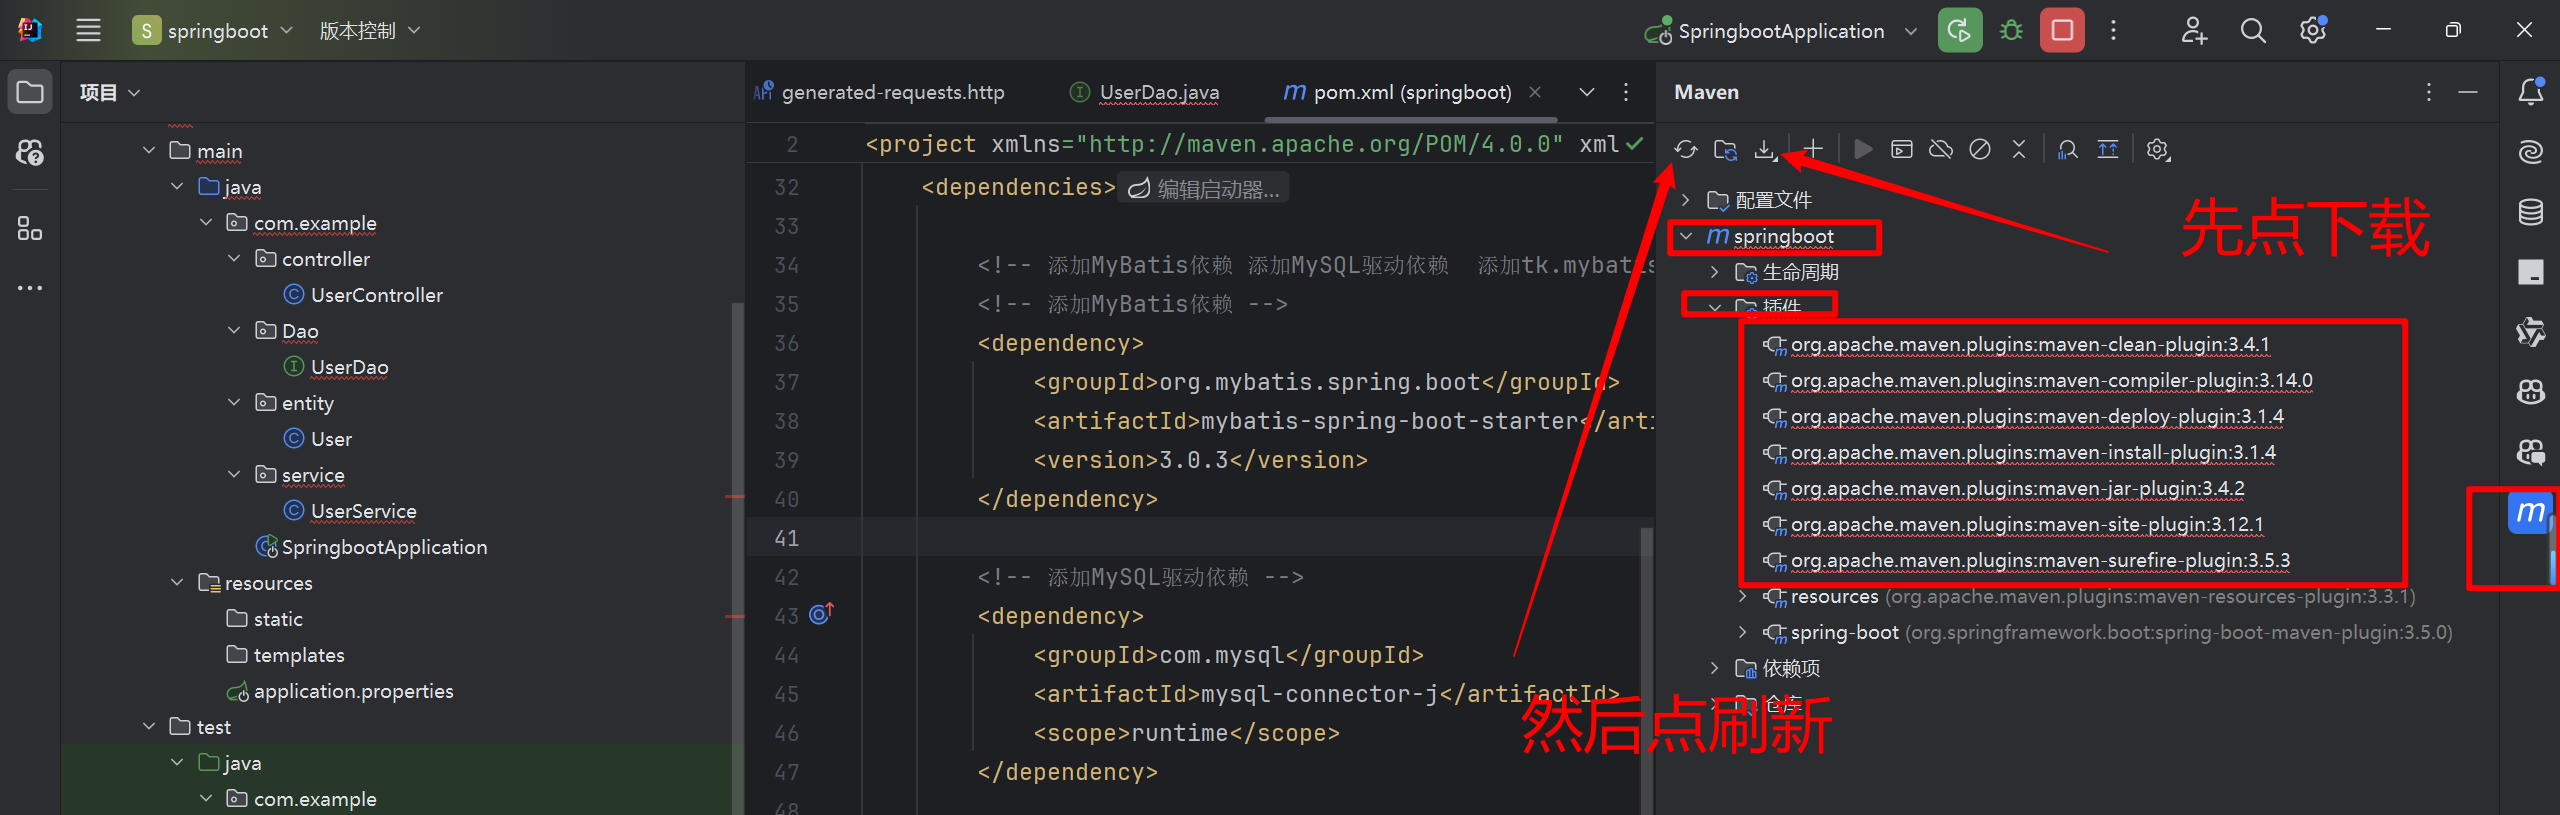This screenshot has height=815, width=2560.
Task: Open the Database tool window
Action: coord(2531,212)
